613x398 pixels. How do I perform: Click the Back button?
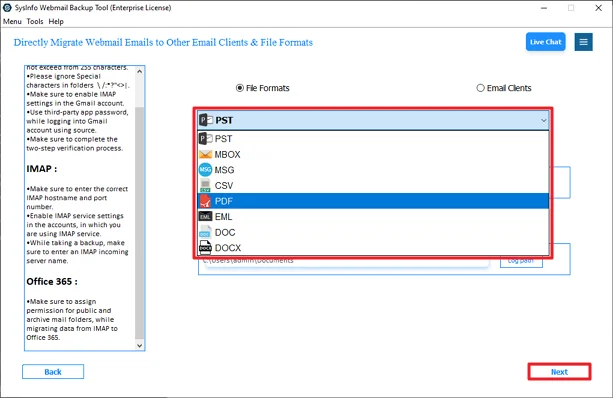[x=53, y=372]
